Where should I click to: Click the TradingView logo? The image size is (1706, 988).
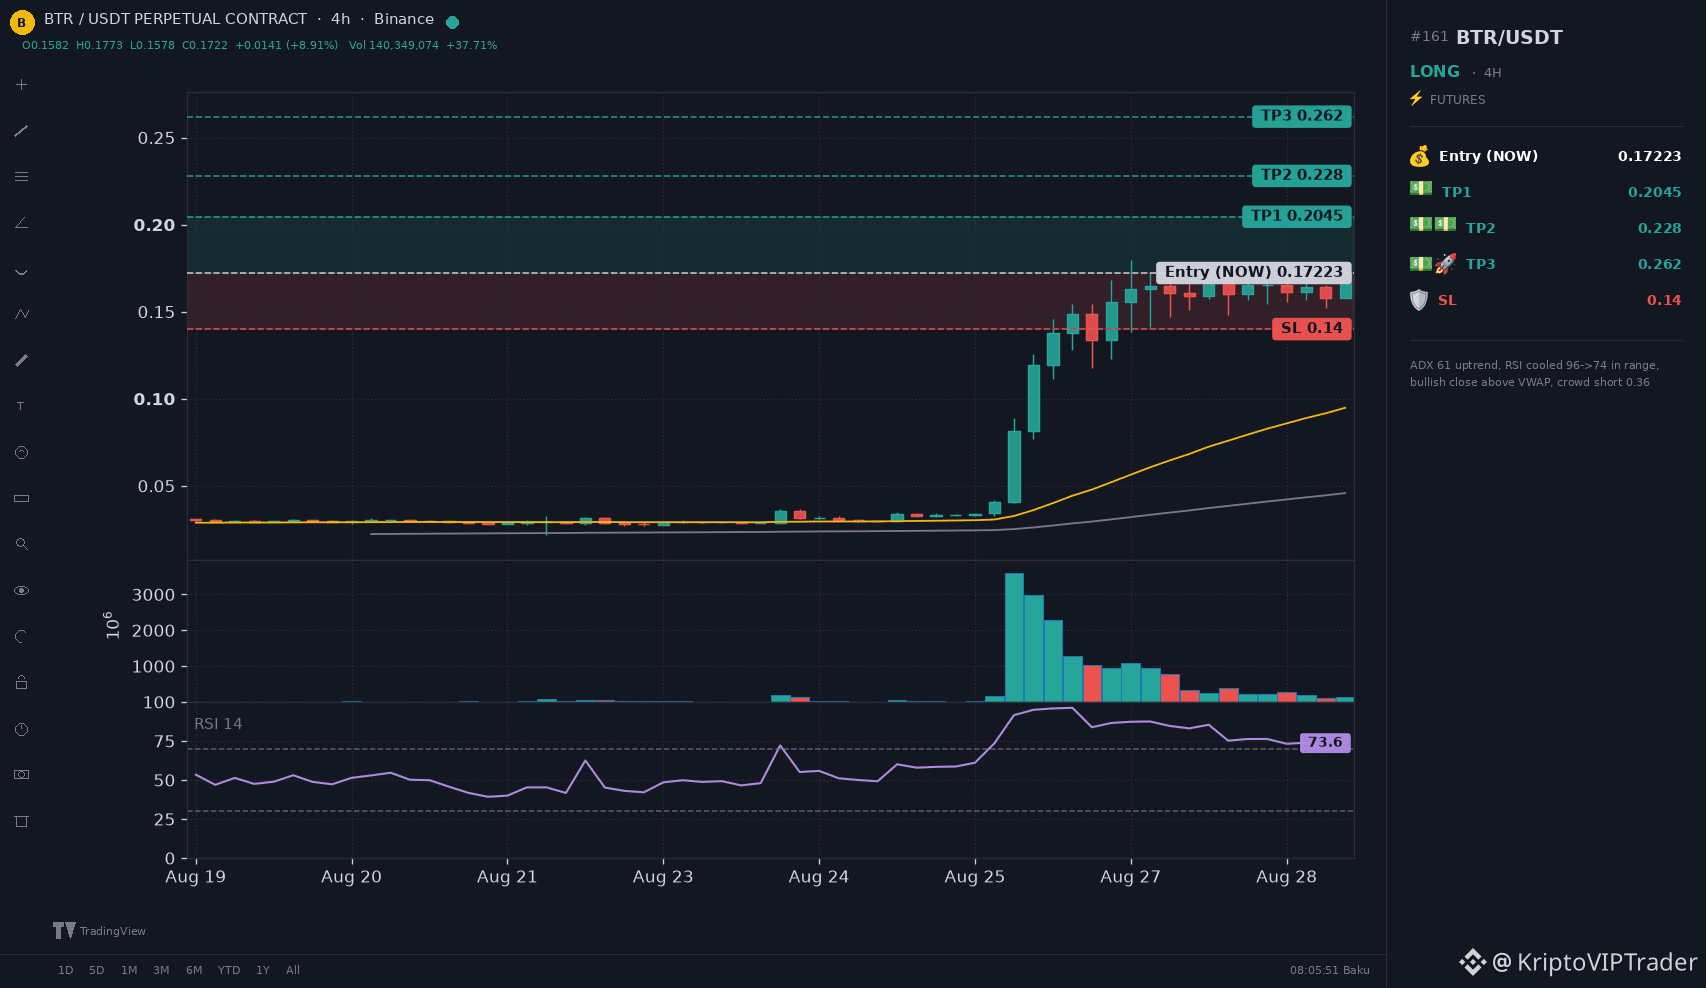coord(99,931)
